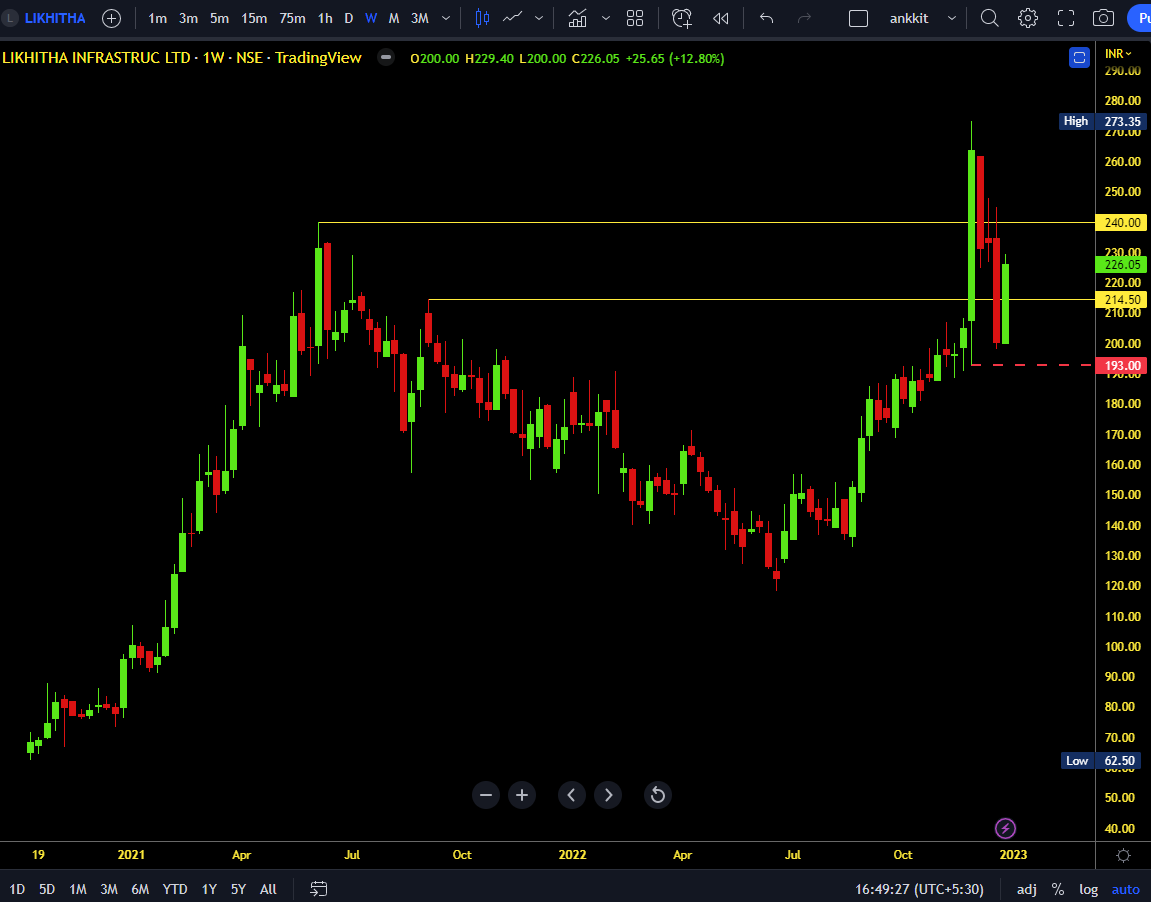Click the 214.50 yellow price label
This screenshot has width=1151, height=902.
coord(1121,299)
